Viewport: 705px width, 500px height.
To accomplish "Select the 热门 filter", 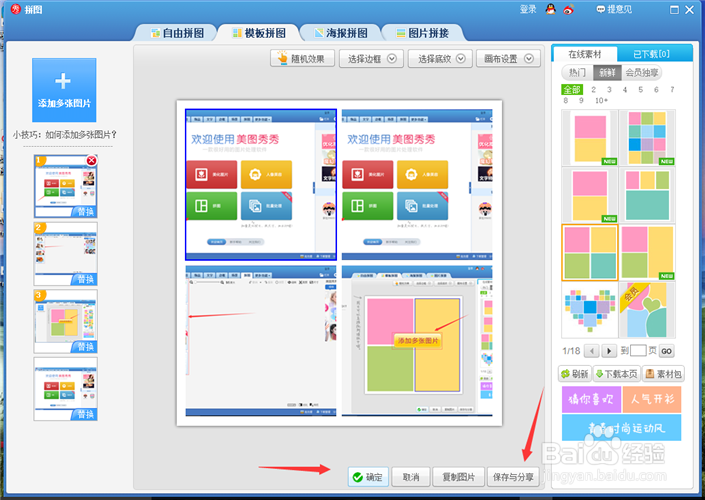I will [577, 72].
